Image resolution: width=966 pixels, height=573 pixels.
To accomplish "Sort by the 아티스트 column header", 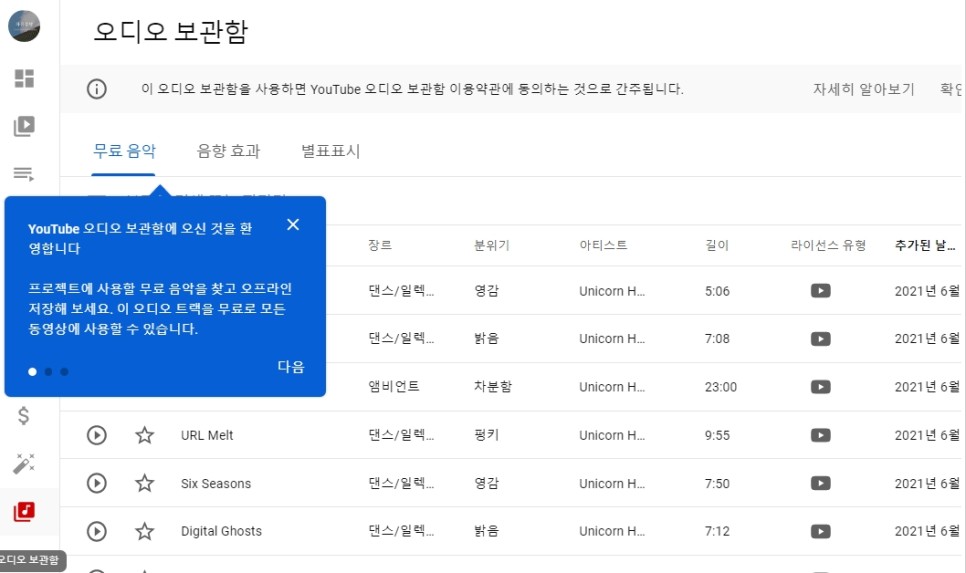I will coord(603,245).
